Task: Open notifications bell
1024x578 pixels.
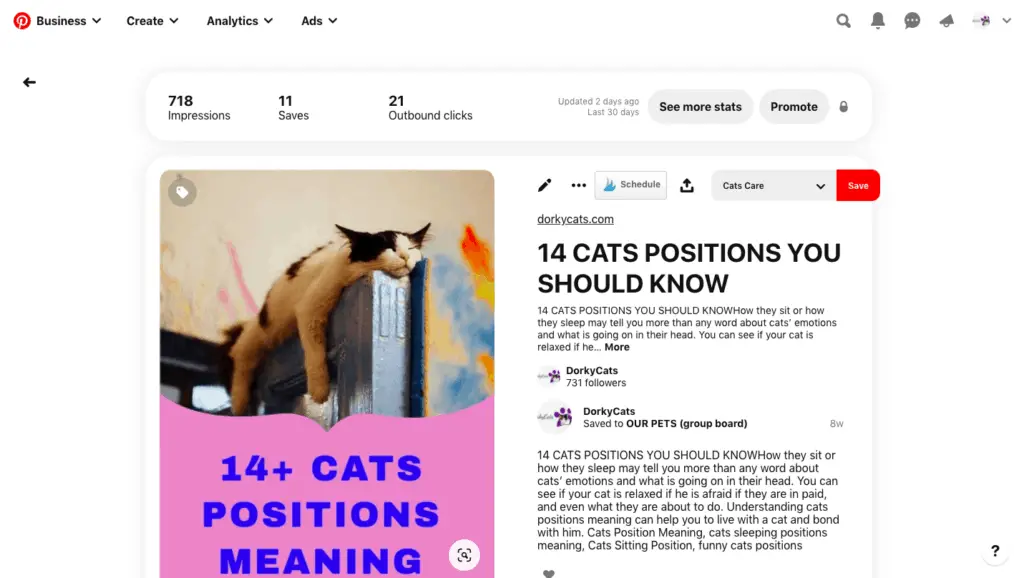Action: coord(878,21)
